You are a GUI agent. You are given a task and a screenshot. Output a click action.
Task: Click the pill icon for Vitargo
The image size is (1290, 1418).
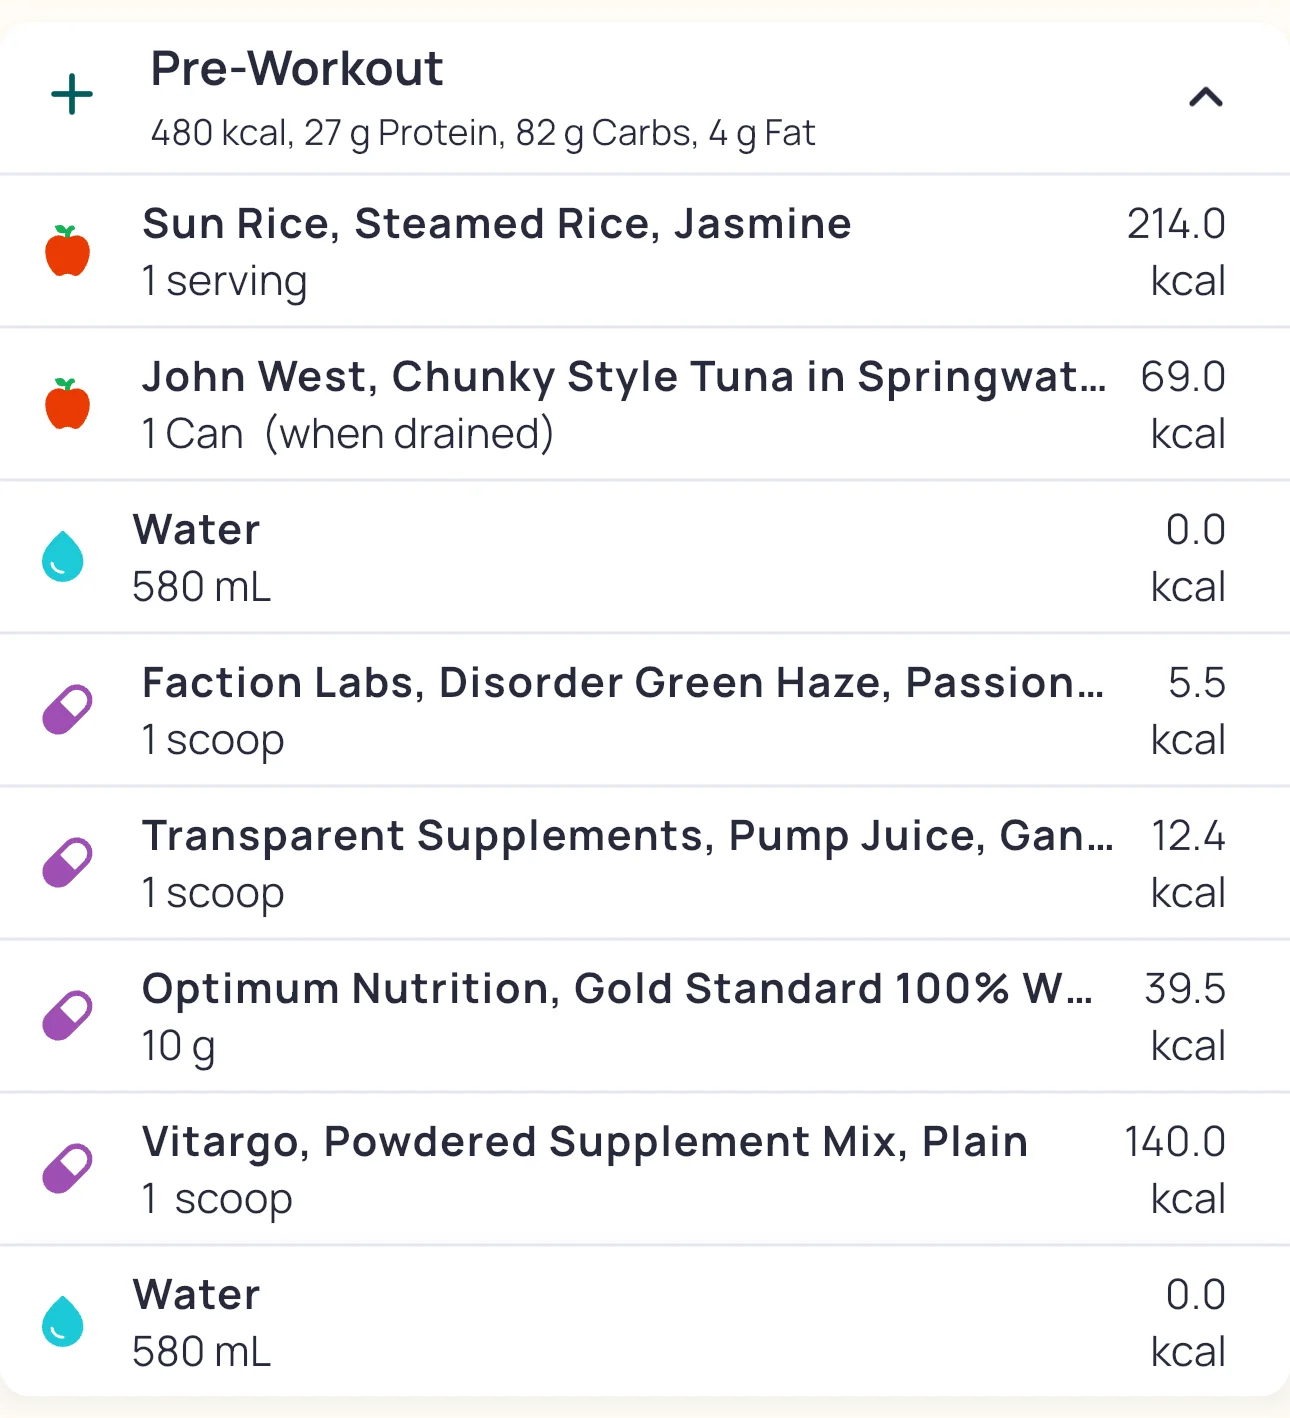click(x=67, y=1169)
